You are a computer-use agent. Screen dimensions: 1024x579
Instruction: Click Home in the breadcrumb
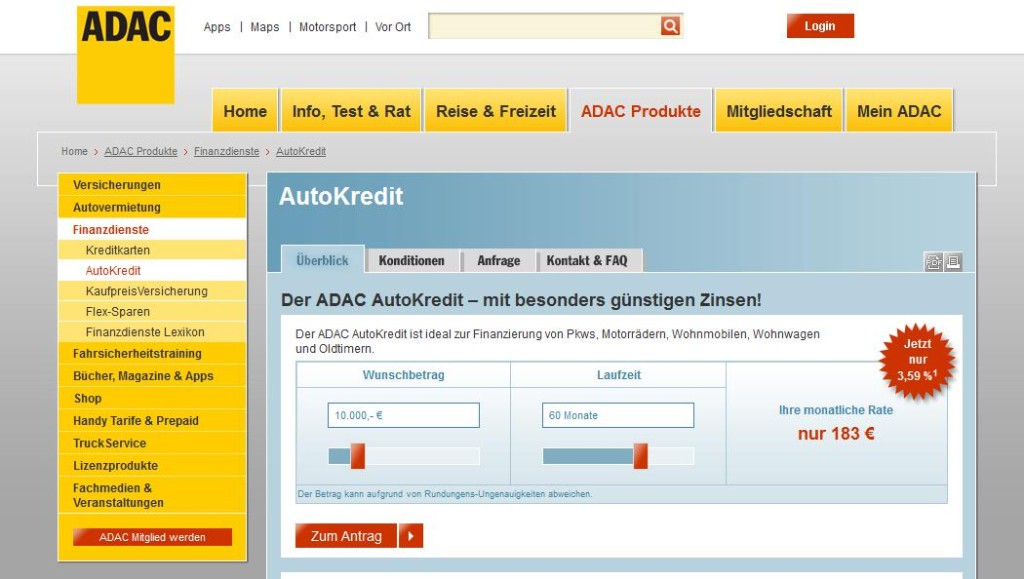pyautogui.click(x=74, y=151)
